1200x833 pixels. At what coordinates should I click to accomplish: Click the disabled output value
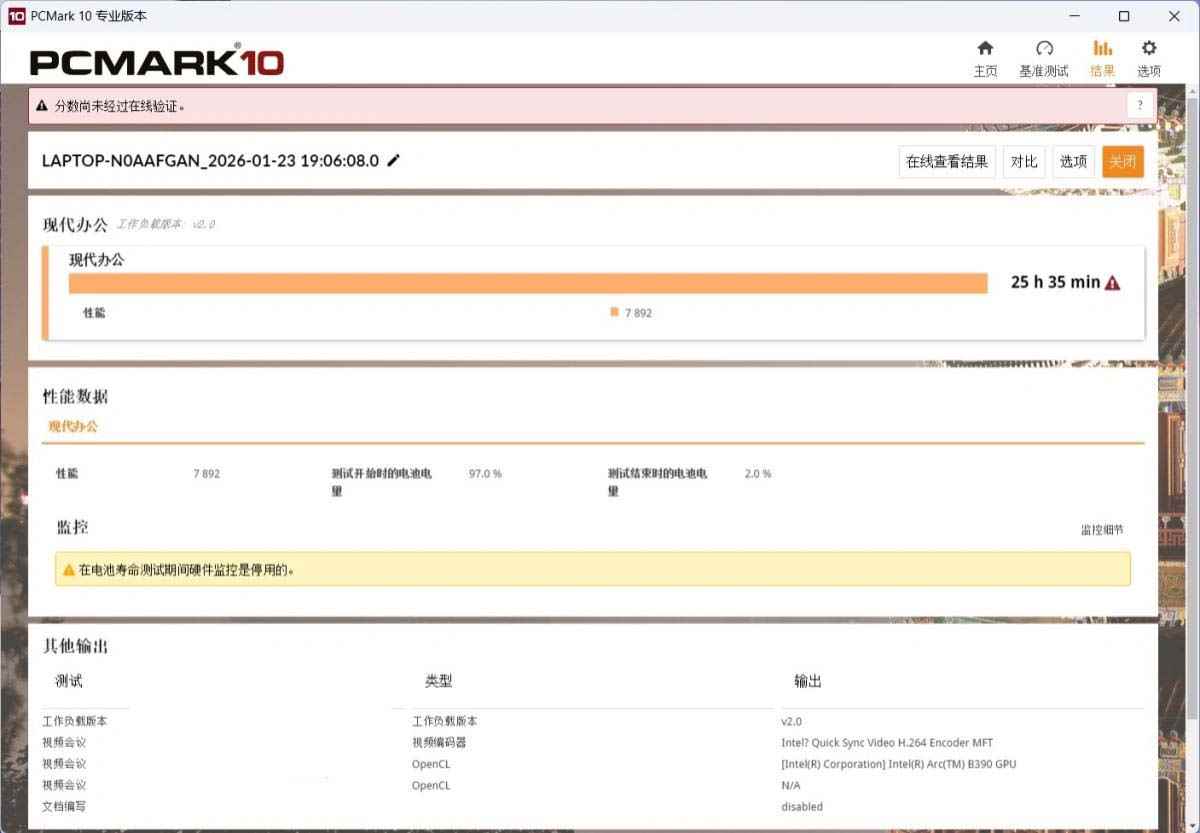coord(802,807)
